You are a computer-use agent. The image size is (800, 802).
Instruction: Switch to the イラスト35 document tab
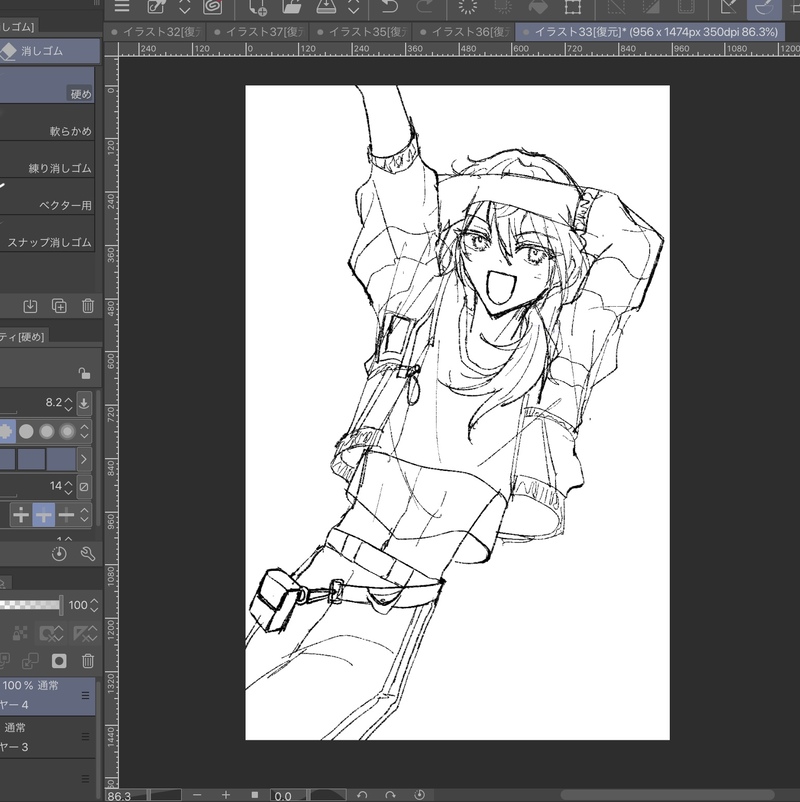[365, 32]
